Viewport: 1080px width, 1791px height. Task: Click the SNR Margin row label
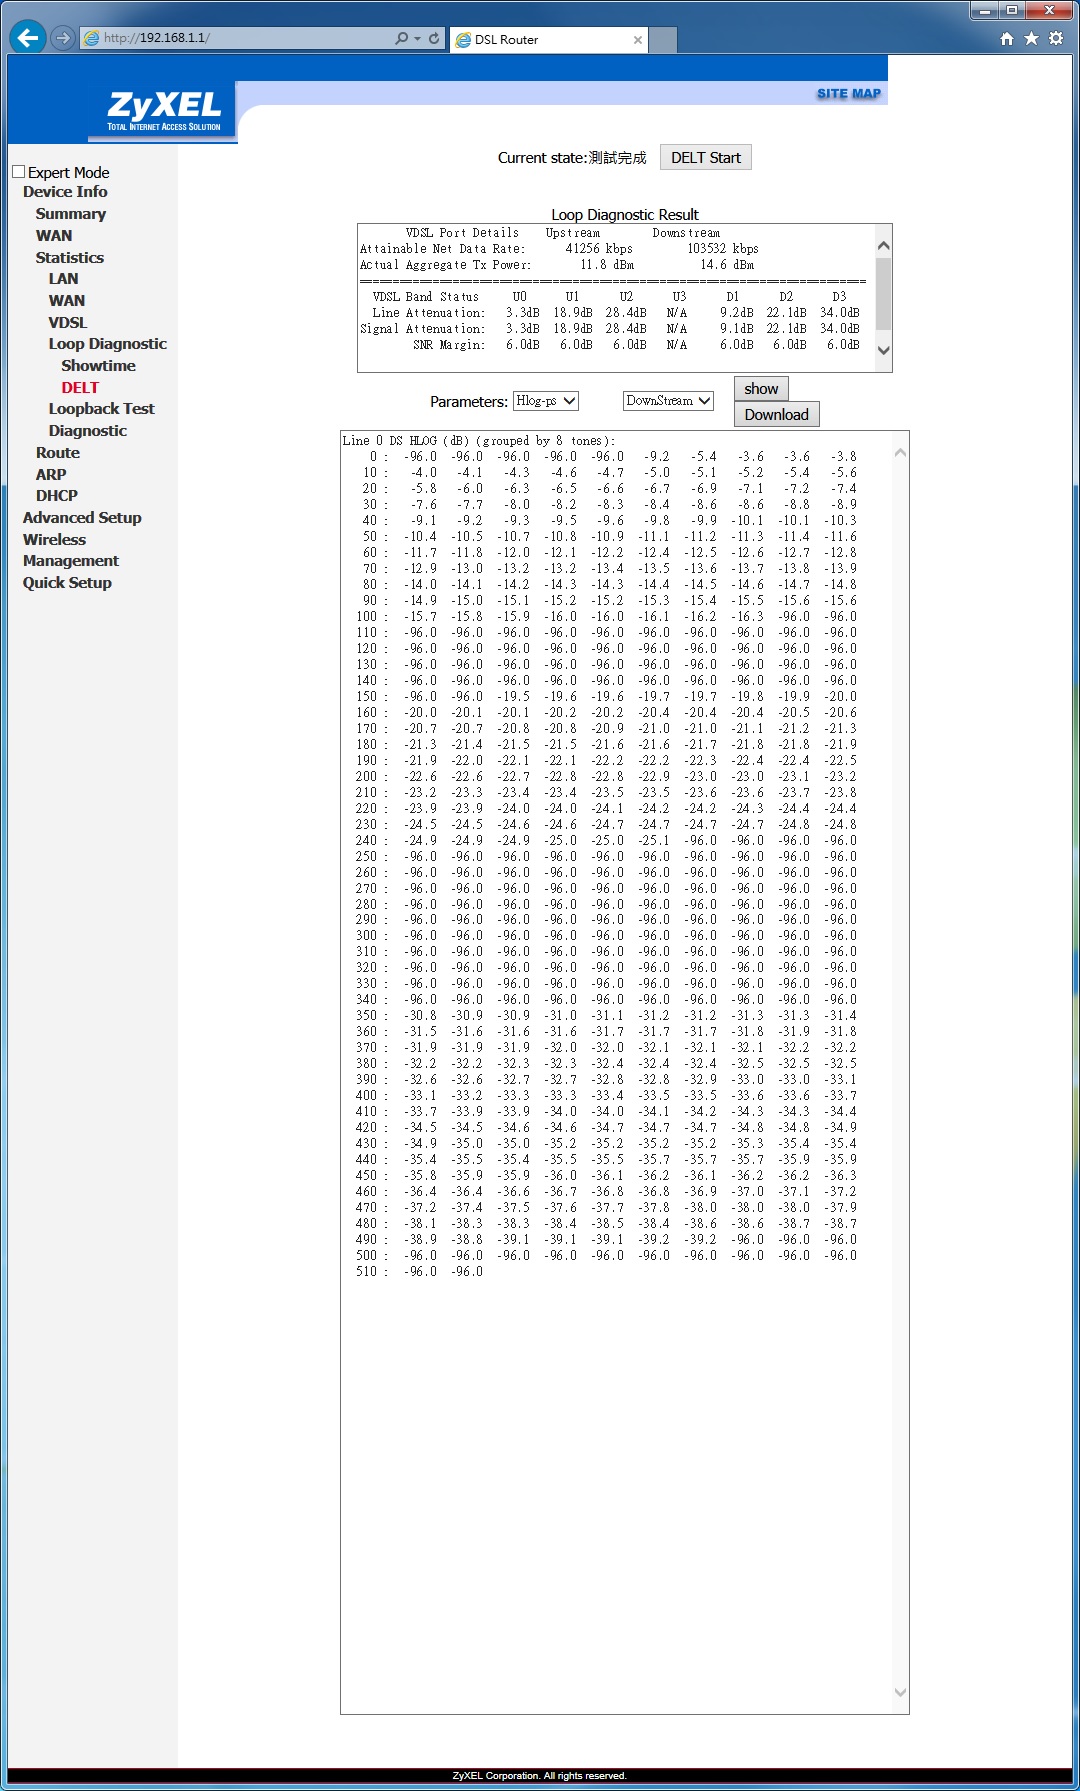coord(449,345)
